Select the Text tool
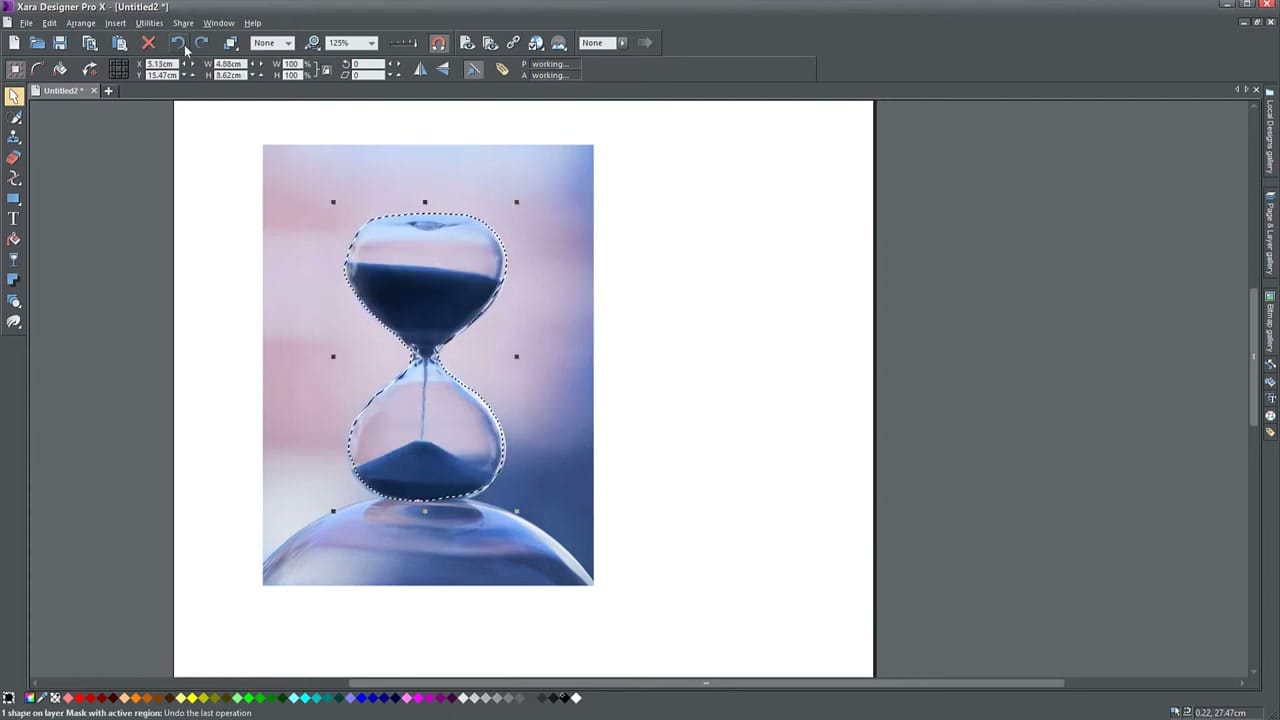Viewport: 1280px width, 720px height. pos(13,218)
